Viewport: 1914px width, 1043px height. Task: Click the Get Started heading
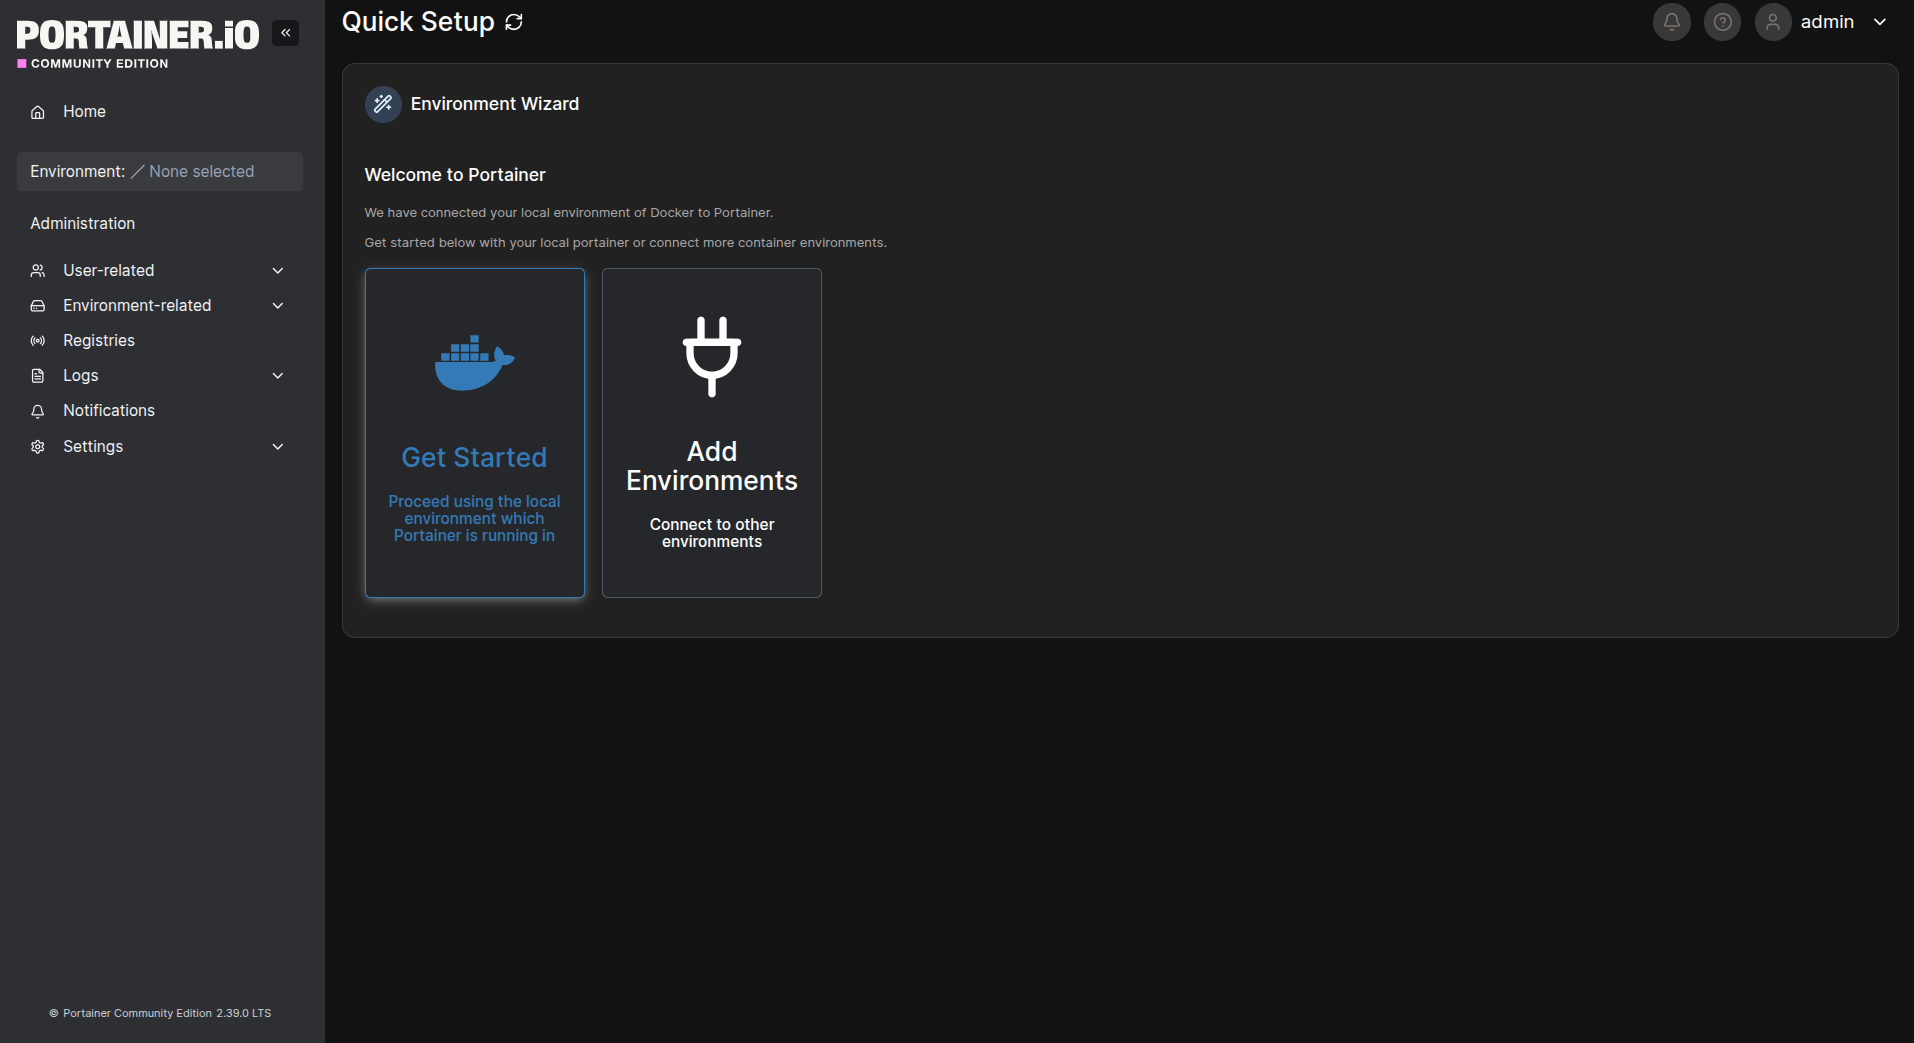point(474,457)
